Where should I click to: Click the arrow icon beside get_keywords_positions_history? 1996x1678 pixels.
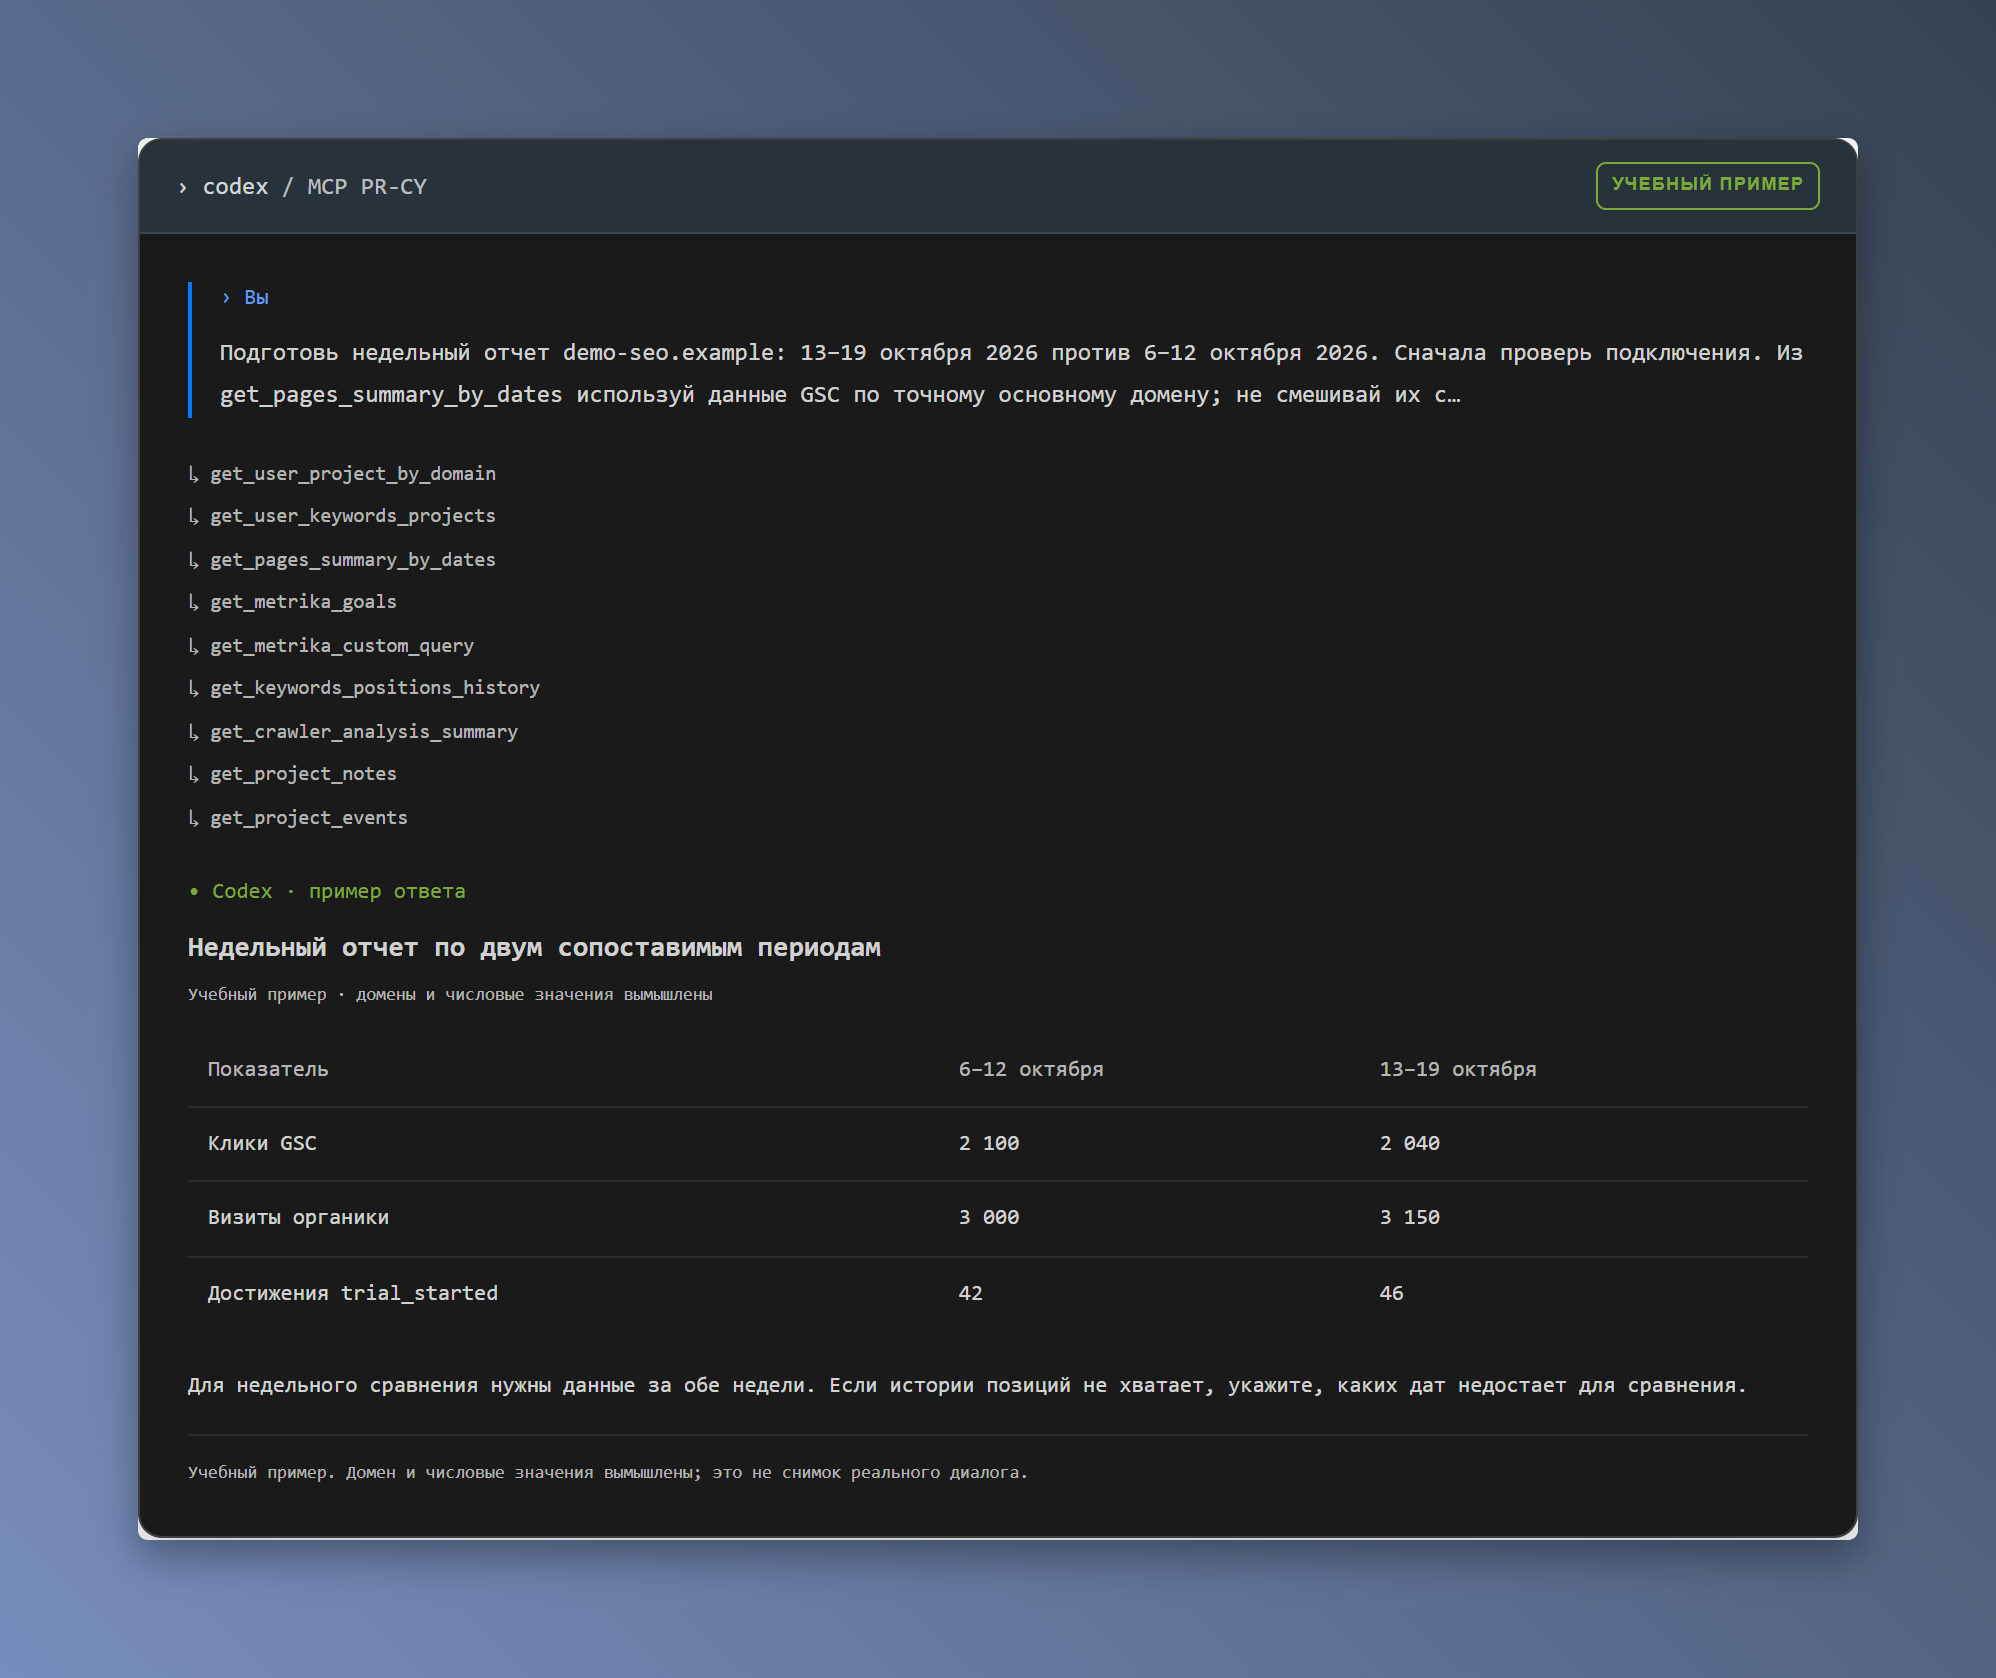point(194,687)
